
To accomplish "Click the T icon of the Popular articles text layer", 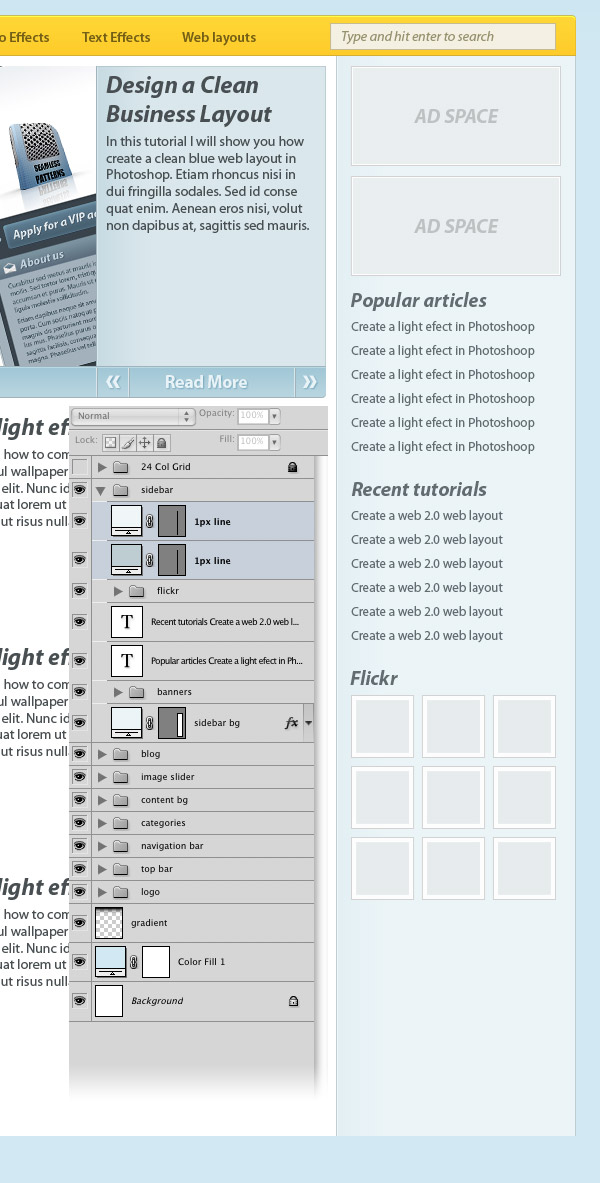I will point(127,661).
